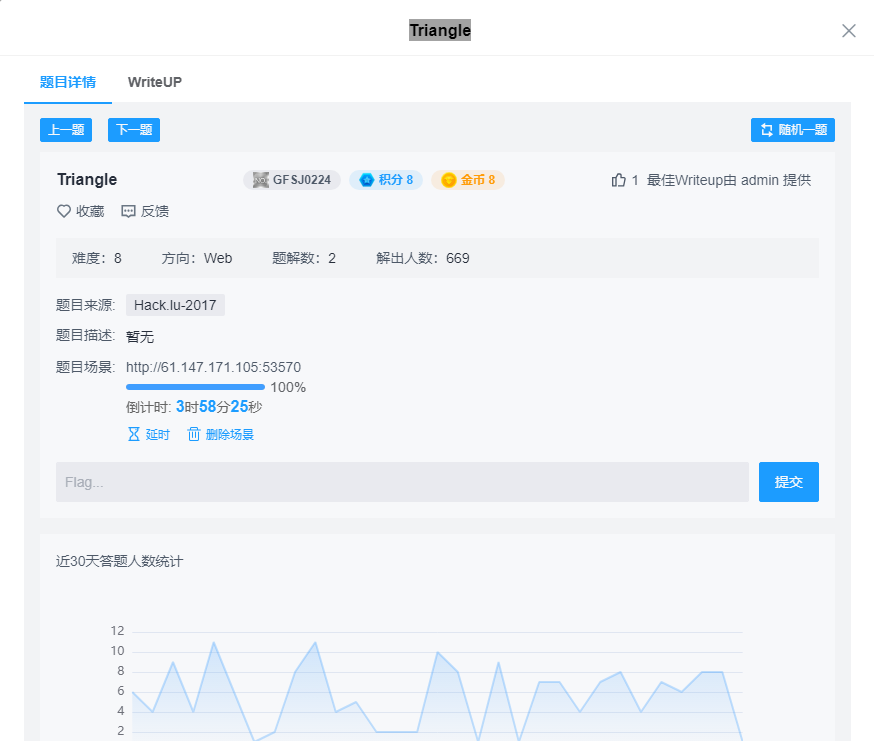Open the scene URL http://61.147.171.105:53570
This screenshot has width=874, height=741.
click(213, 367)
